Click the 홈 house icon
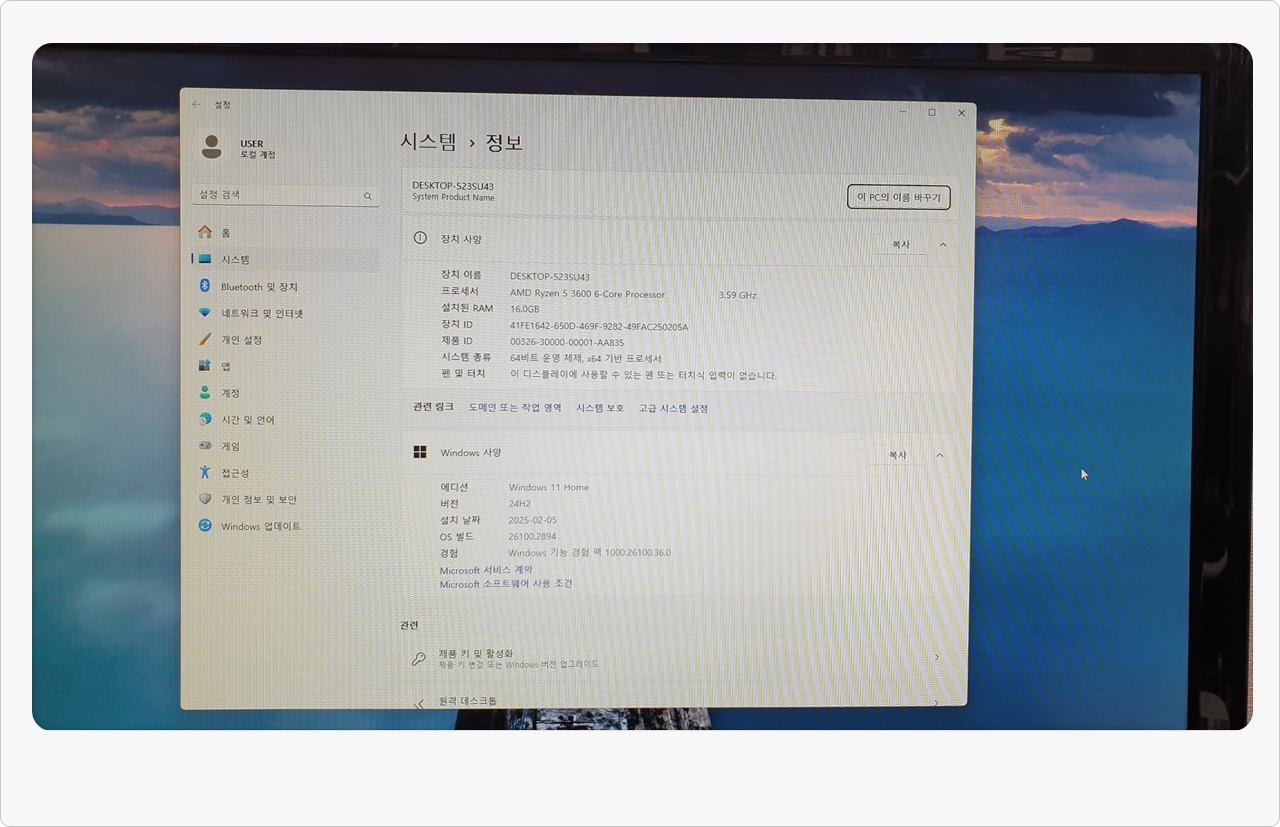 coord(205,232)
